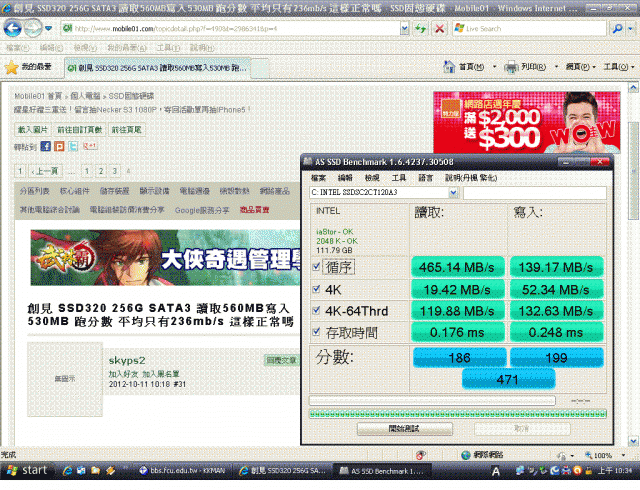This screenshot has height=490, width=640.
Task: Click the red X Stop loading icon
Action: click(x=440, y=29)
